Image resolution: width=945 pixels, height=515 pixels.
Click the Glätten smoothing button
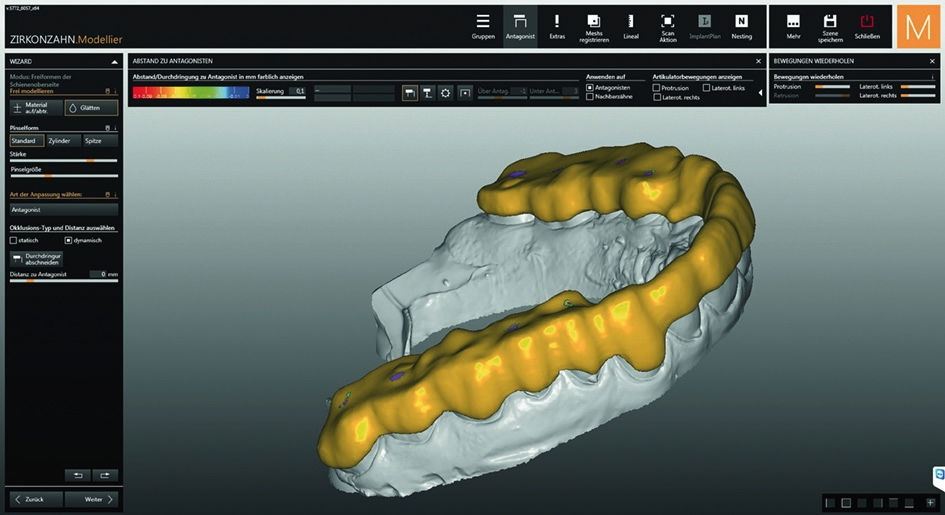(91, 108)
